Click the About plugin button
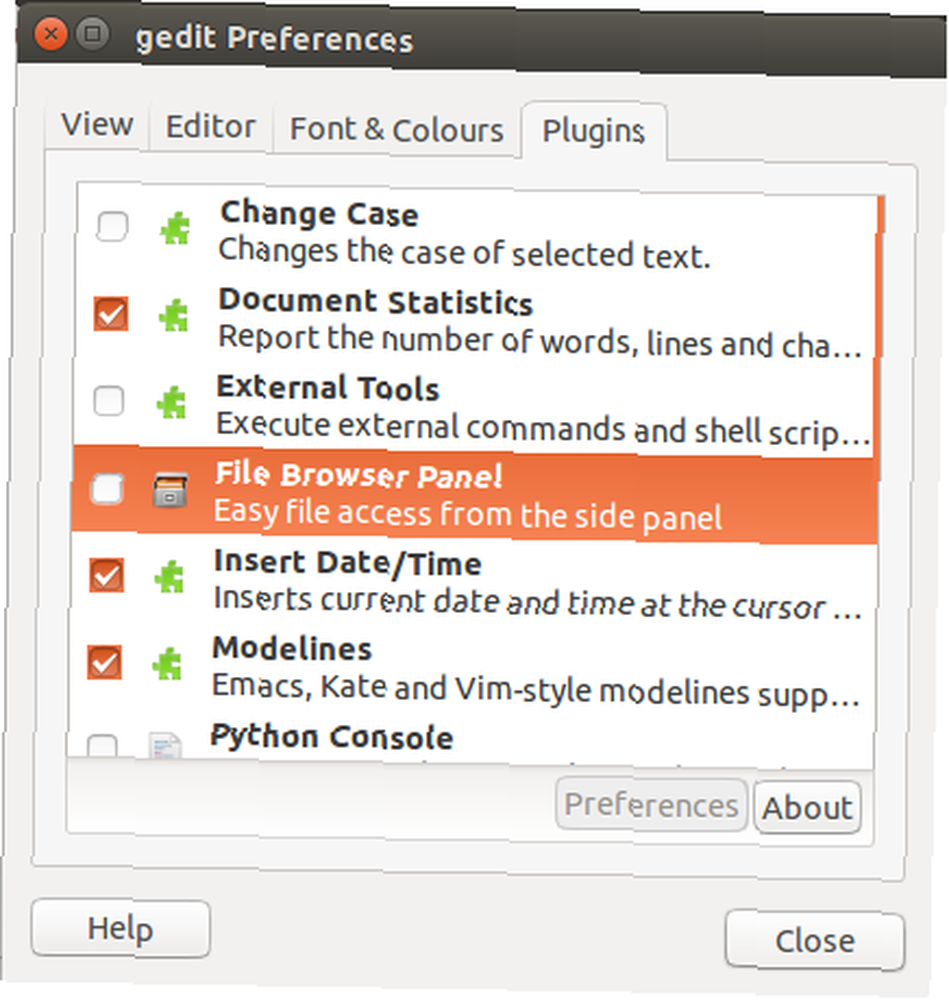Screen dimensions: 949x1000 coord(807,807)
